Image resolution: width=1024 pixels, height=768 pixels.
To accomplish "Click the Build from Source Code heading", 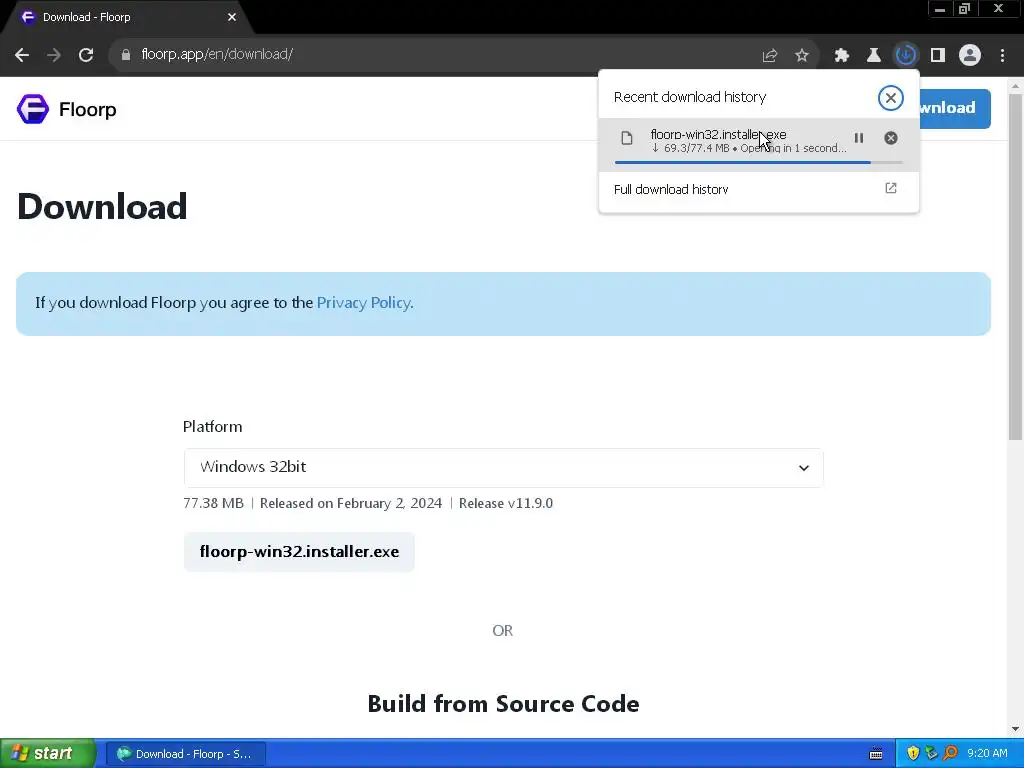I will 503,704.
